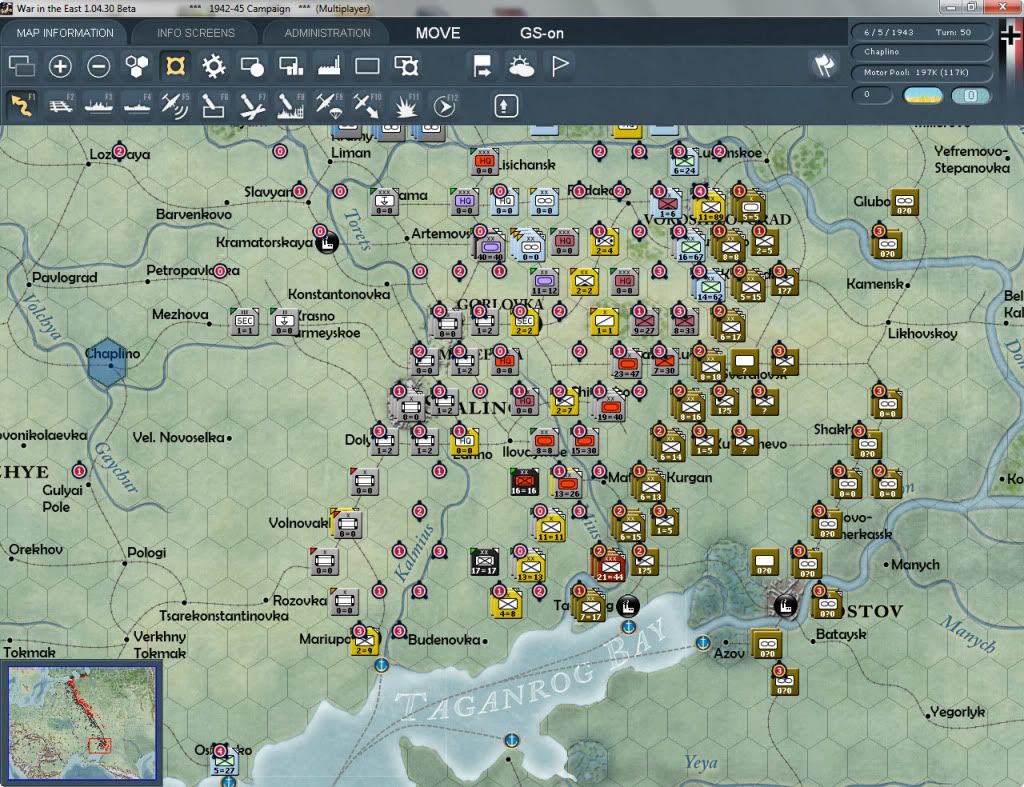Click the Motor Pool 197K field
The image size is (1024, 787).
[921, 72]
